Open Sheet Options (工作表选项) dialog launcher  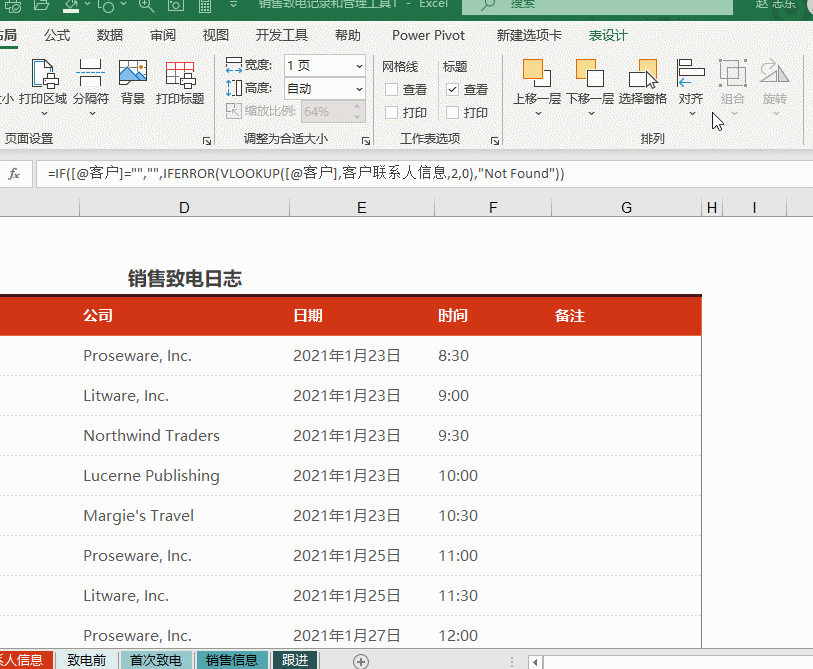(x=495, y=141)
